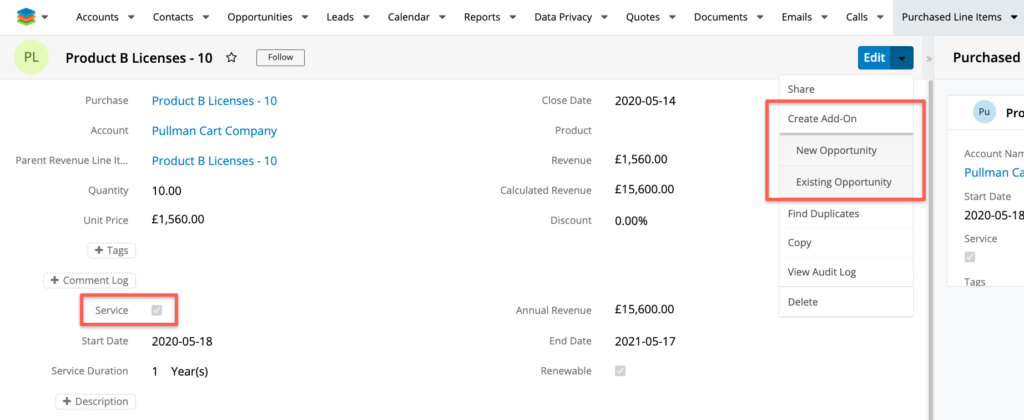
Task: Click Close Date value 2020-05-14
Action: [x=644, y=101]
